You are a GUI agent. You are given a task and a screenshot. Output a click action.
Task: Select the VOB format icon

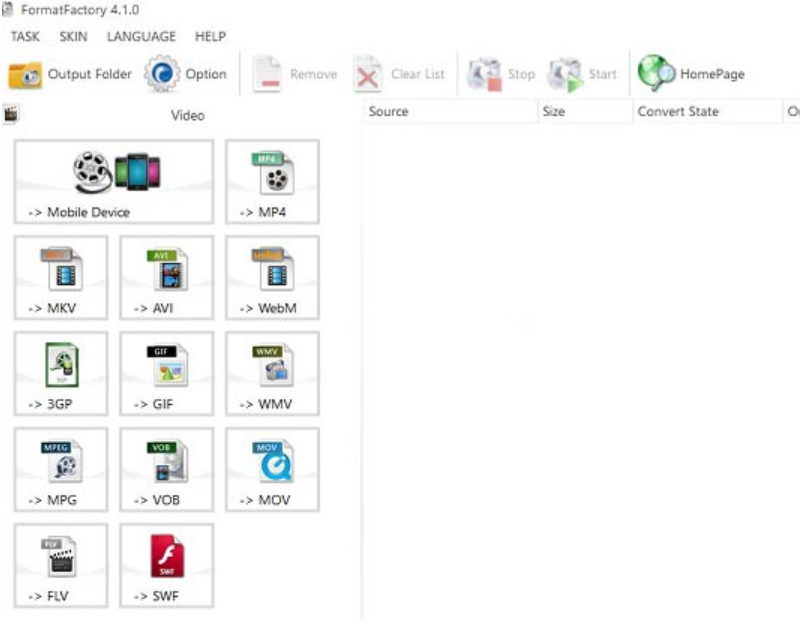click(167, 462)
